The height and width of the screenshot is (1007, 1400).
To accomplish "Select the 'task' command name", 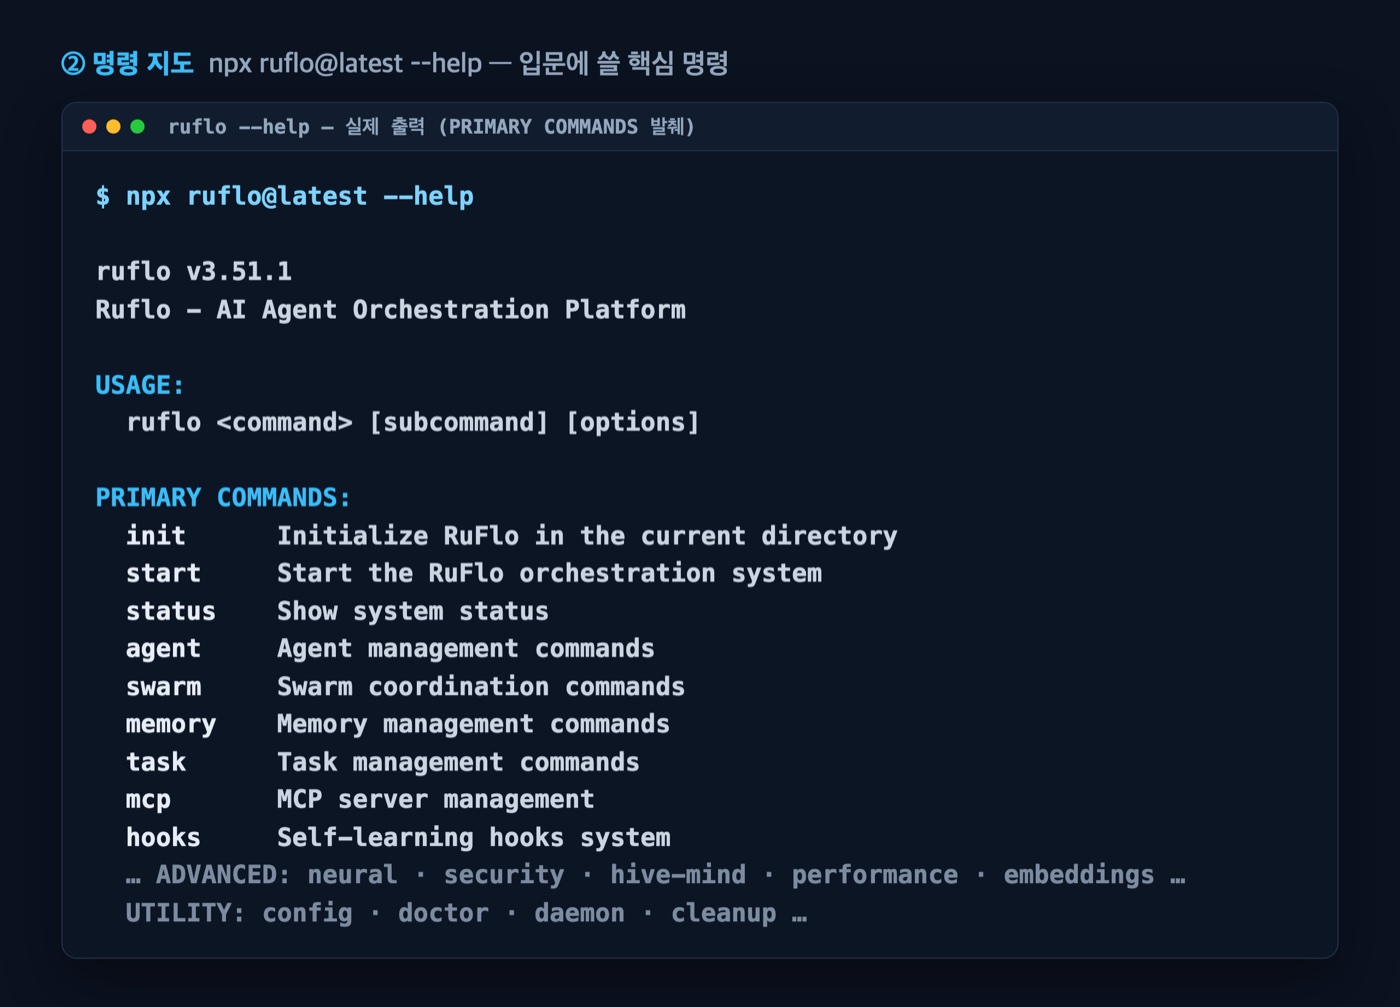I will tap(156, 762).
